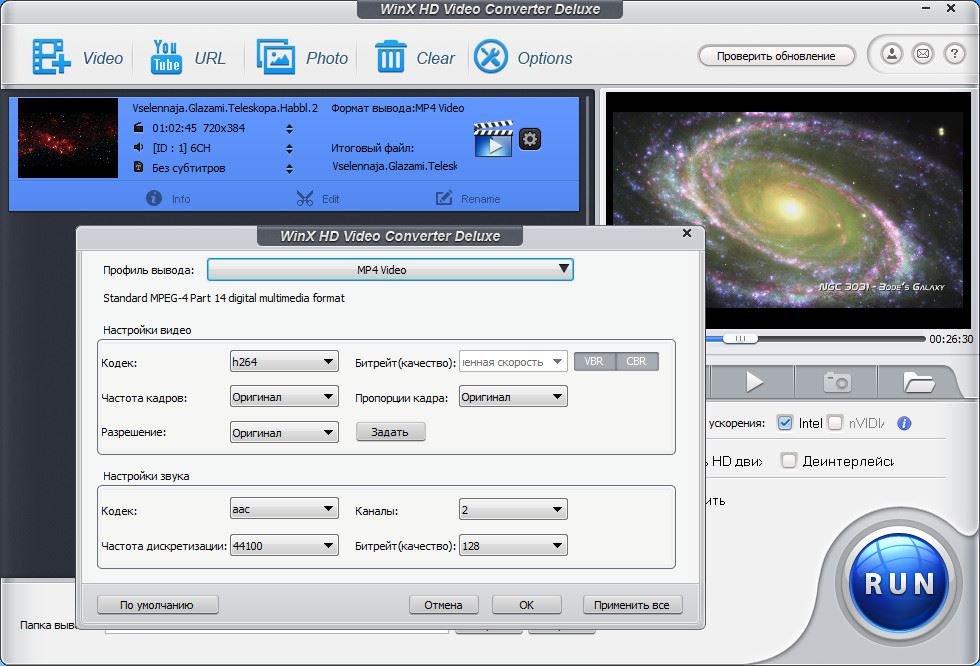This screenshot has width=980, height=666.
Task: Click the Video toolbar label
Action: tap(102, 58)
